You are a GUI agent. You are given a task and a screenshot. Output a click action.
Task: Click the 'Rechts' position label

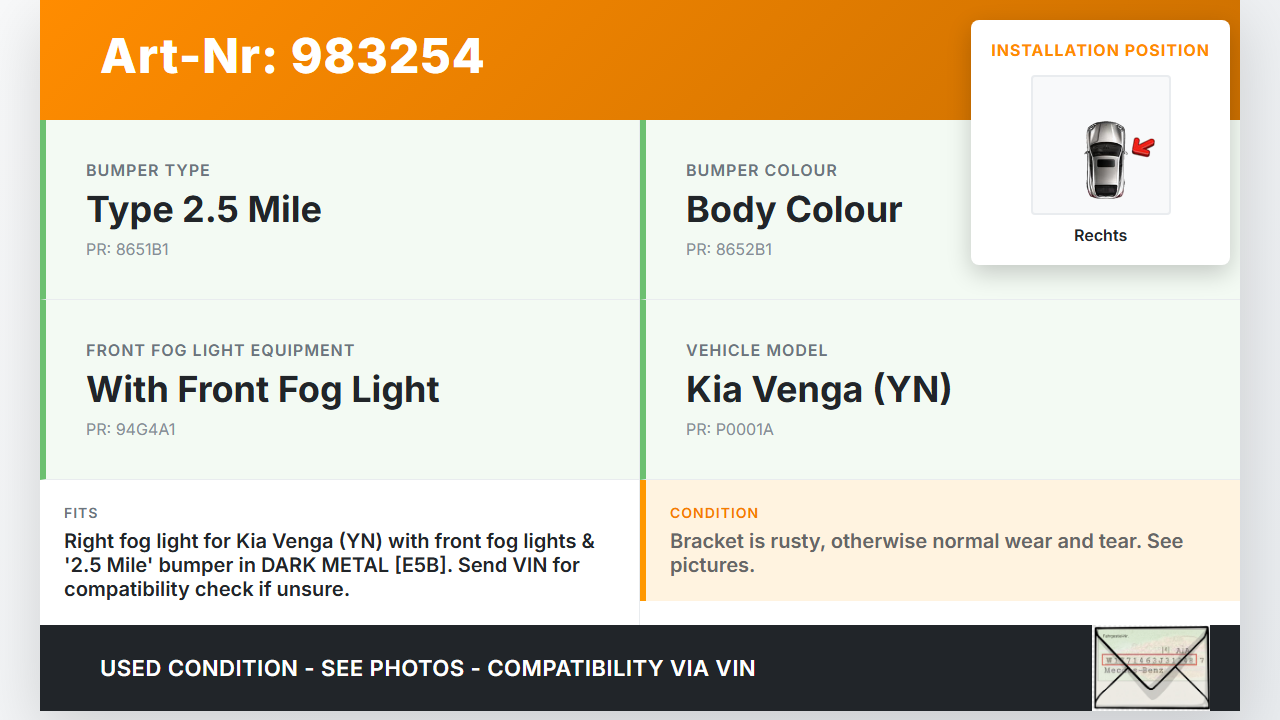pos(1100,236)
